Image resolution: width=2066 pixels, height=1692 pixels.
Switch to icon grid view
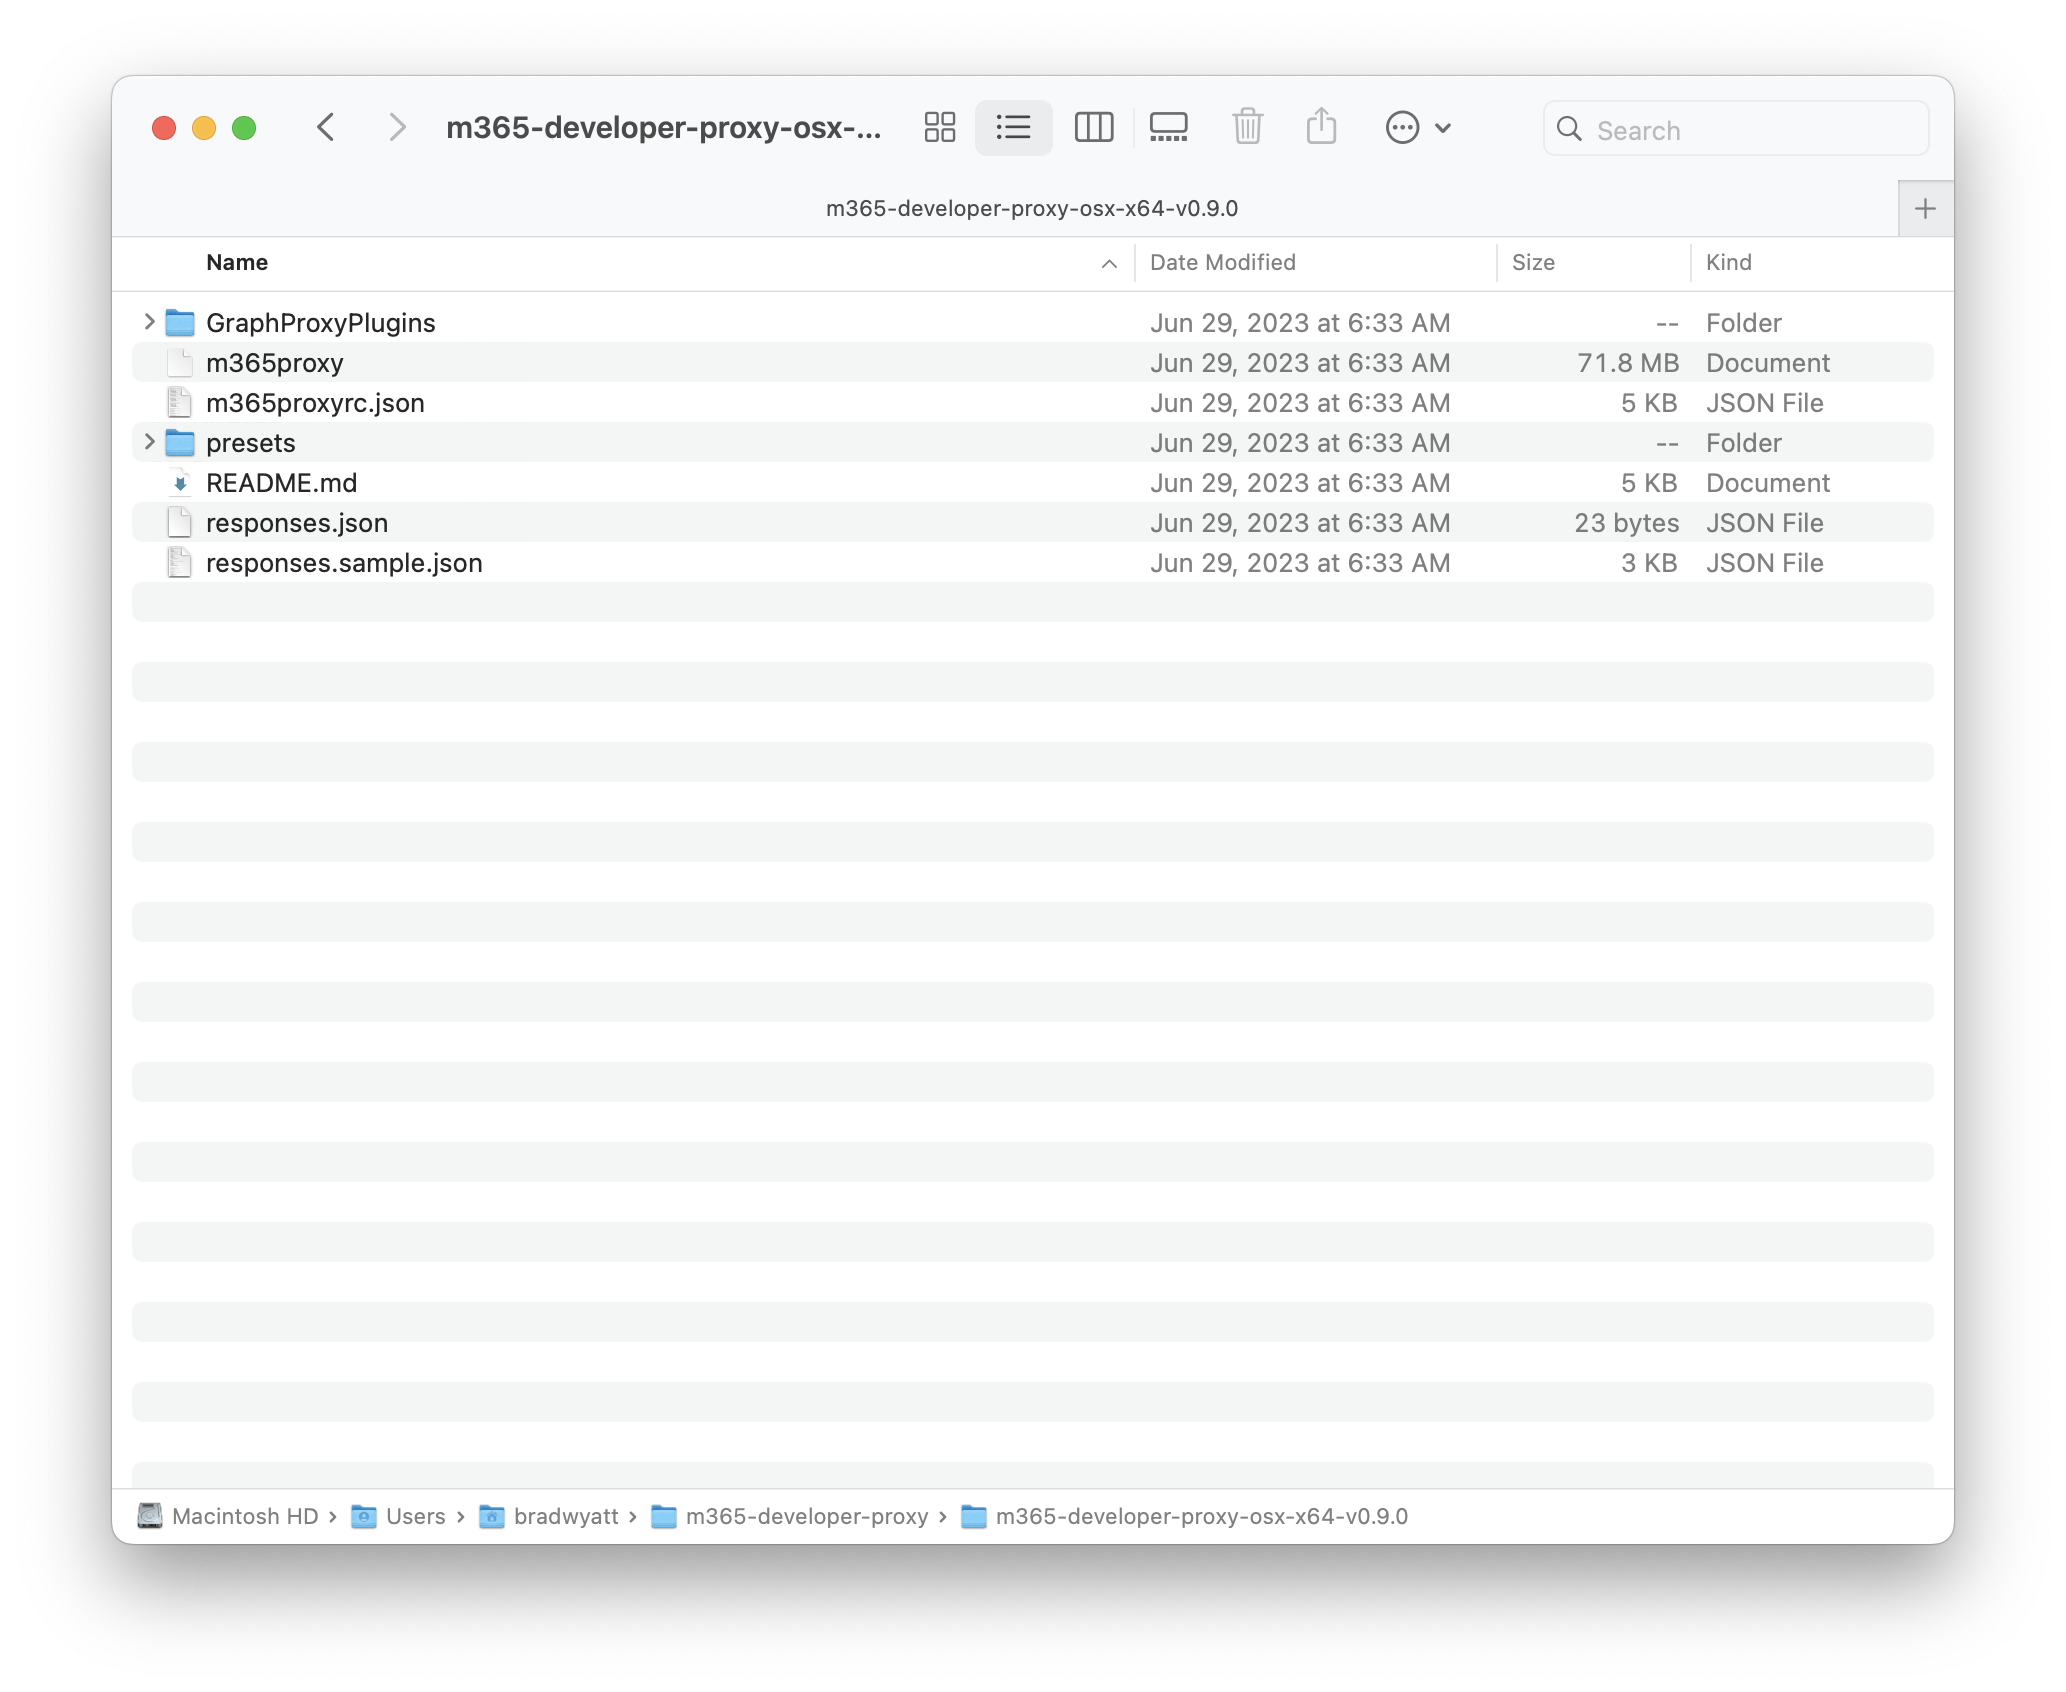[x=939, y=128]
